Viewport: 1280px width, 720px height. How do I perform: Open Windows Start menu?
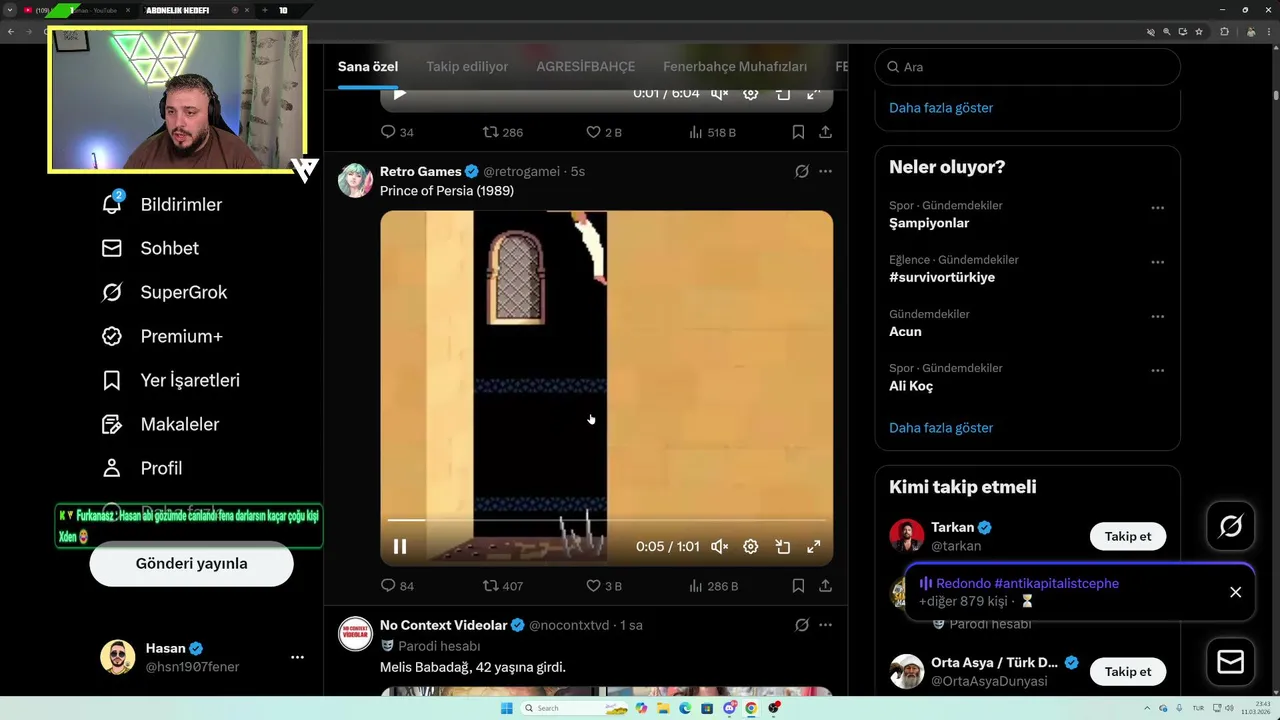click(x=506, y=708)
